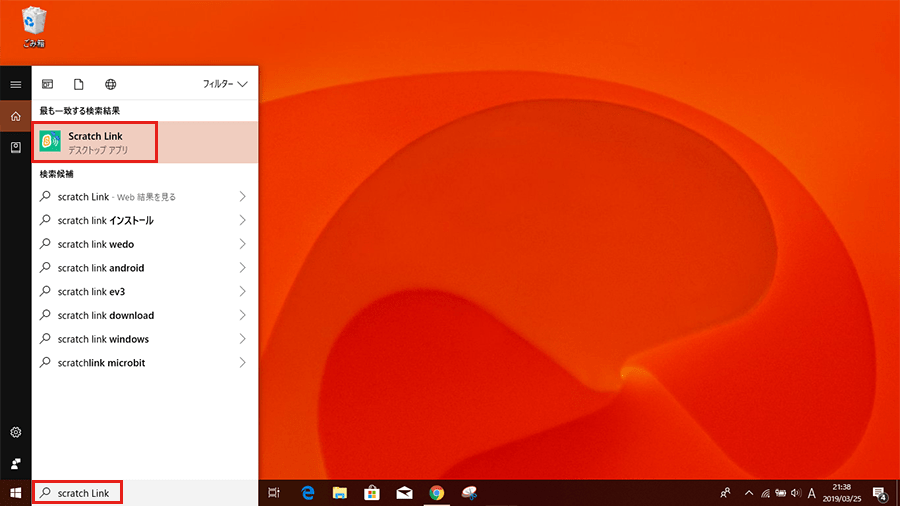This screenshot has height=506, width=900.
Task: Open network Wi-Fi tray icon
Action: click(x=765, y=493)
